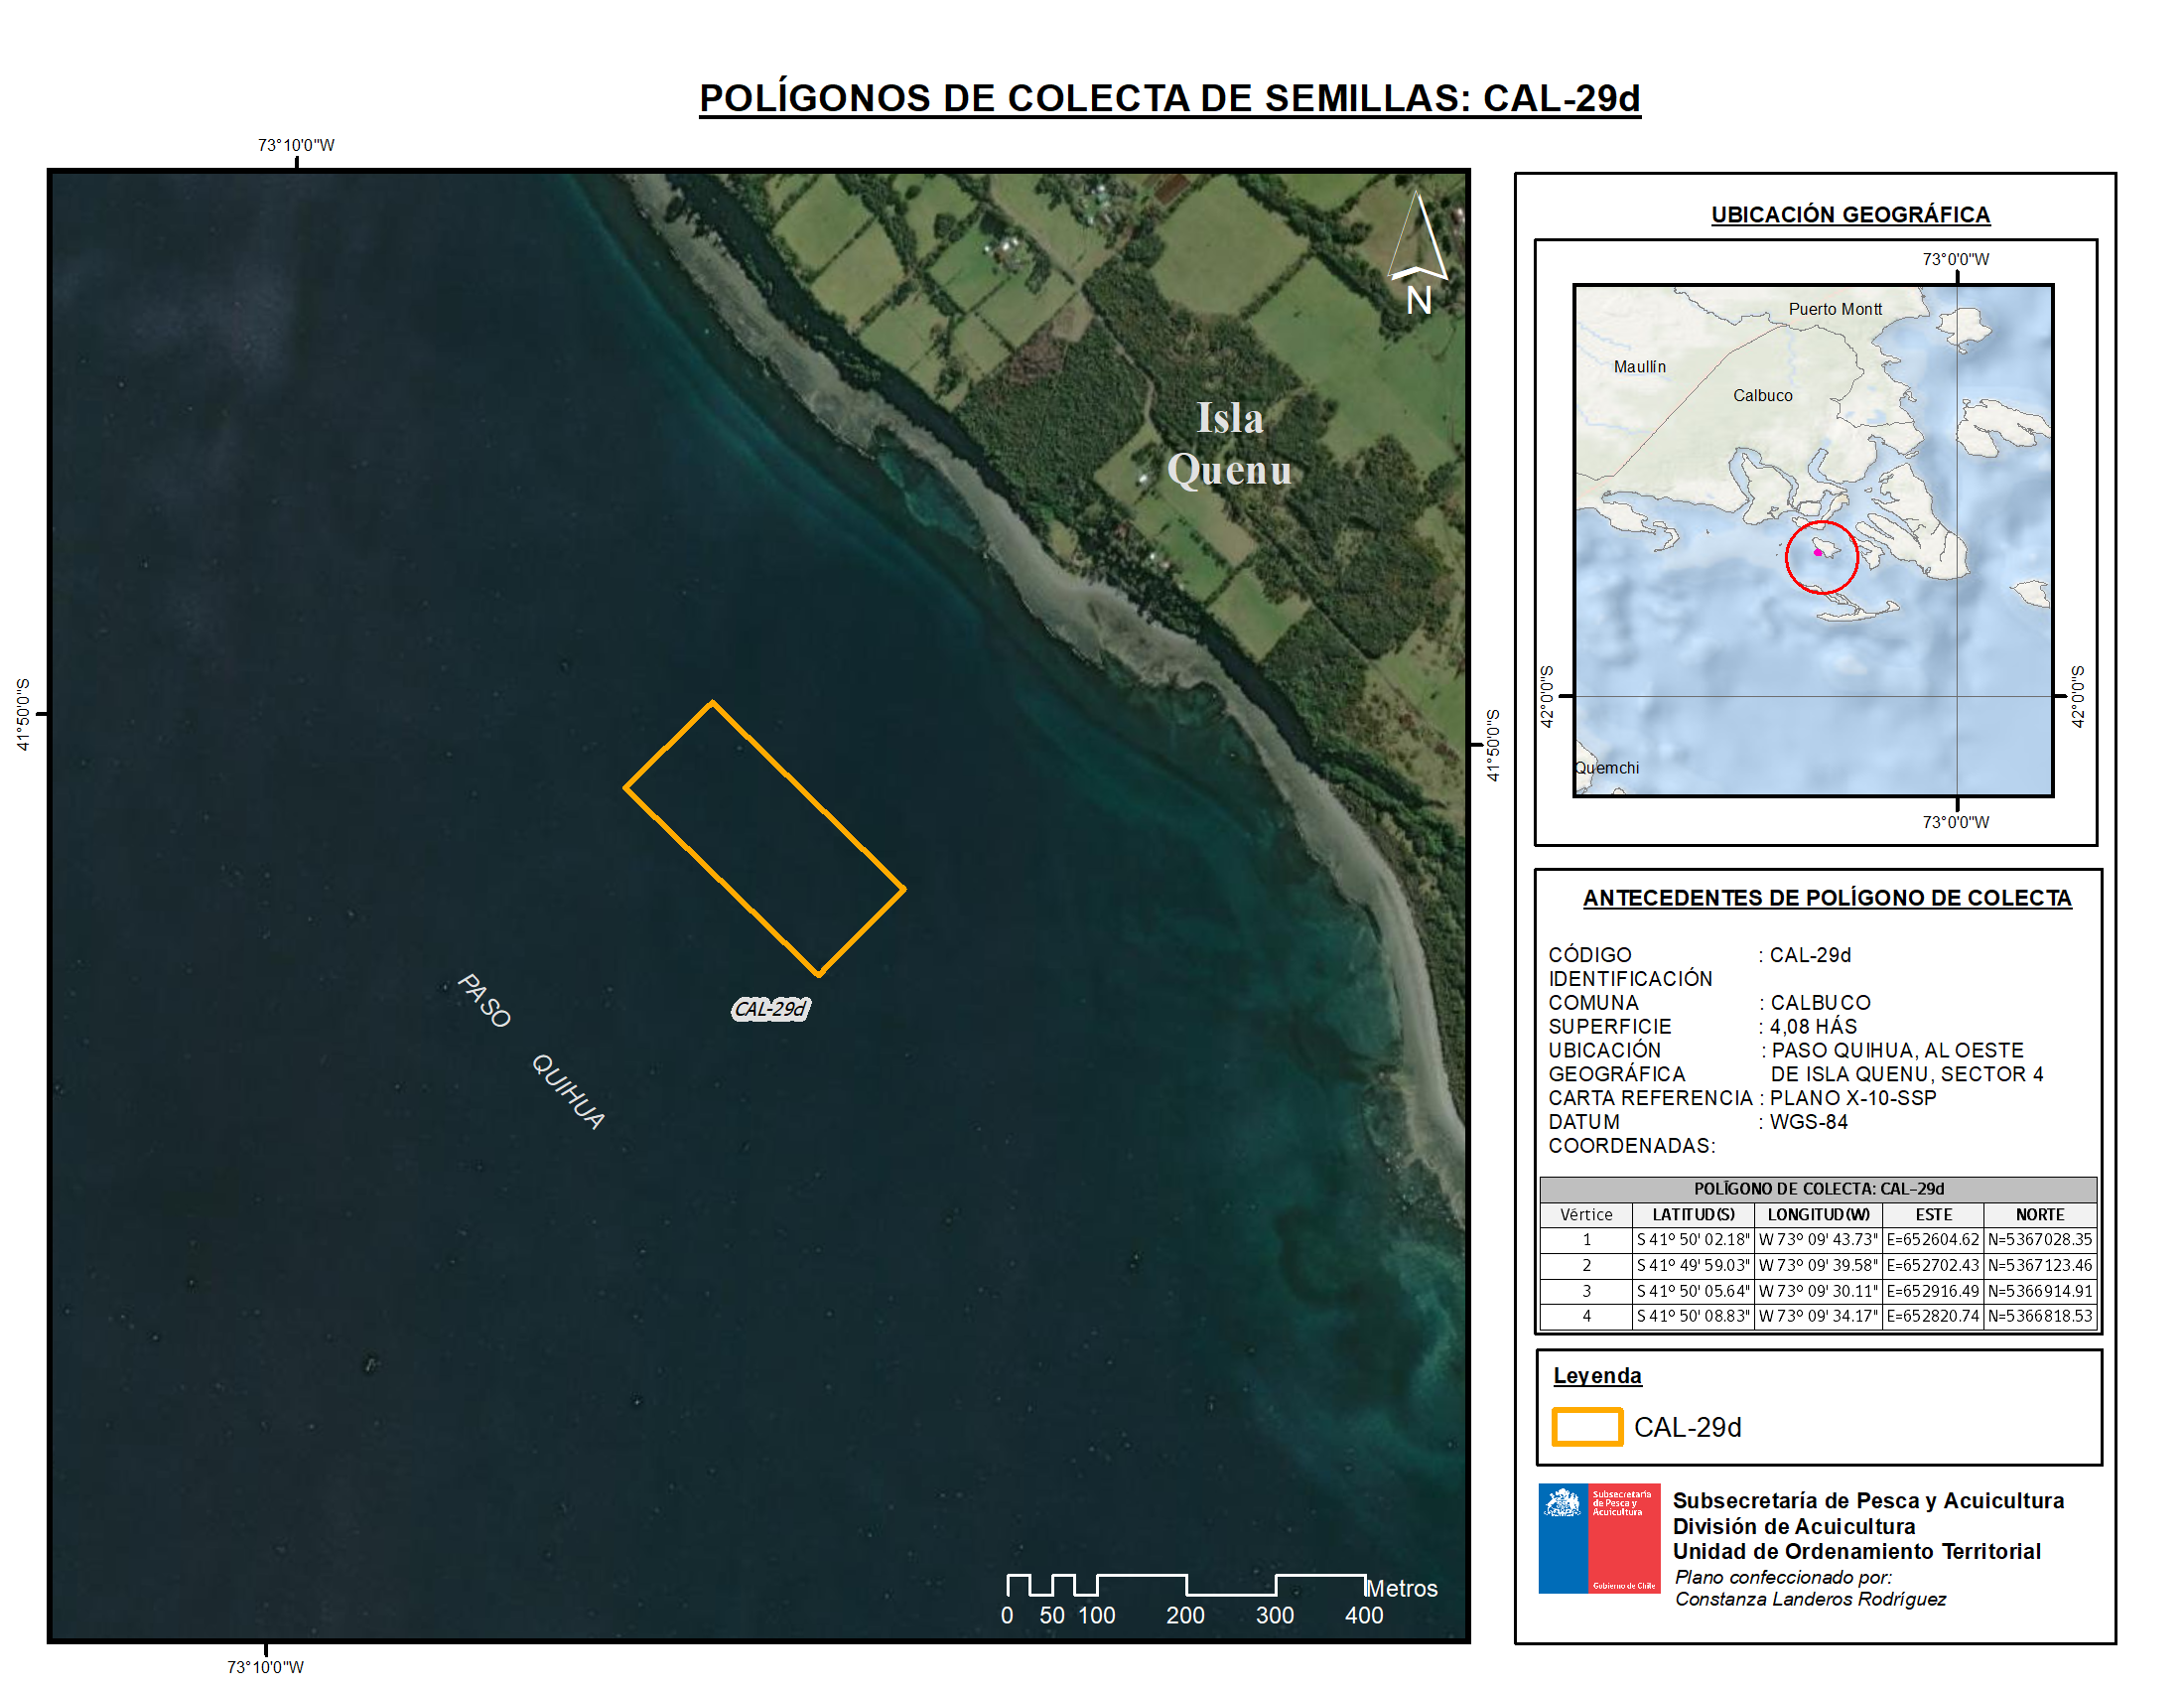Viewport: 2184px width, 1688px height.
Task: Click table header 'POLÍGONO DE COLECTA: CAL-29d'
Action: [1818, 1189]
